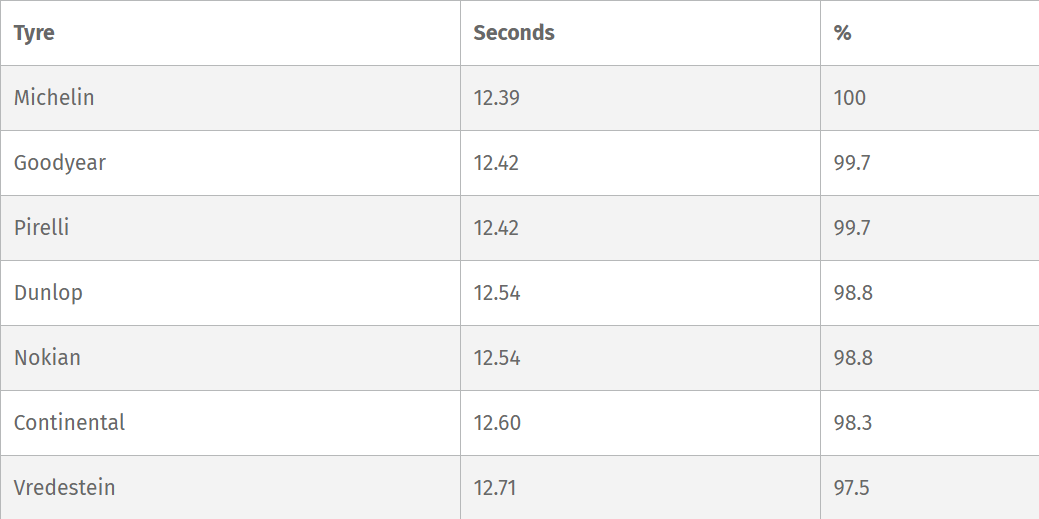Click the 12.39 seconds value
Screen dimensions: 1039x519
(x=496, y=98)
